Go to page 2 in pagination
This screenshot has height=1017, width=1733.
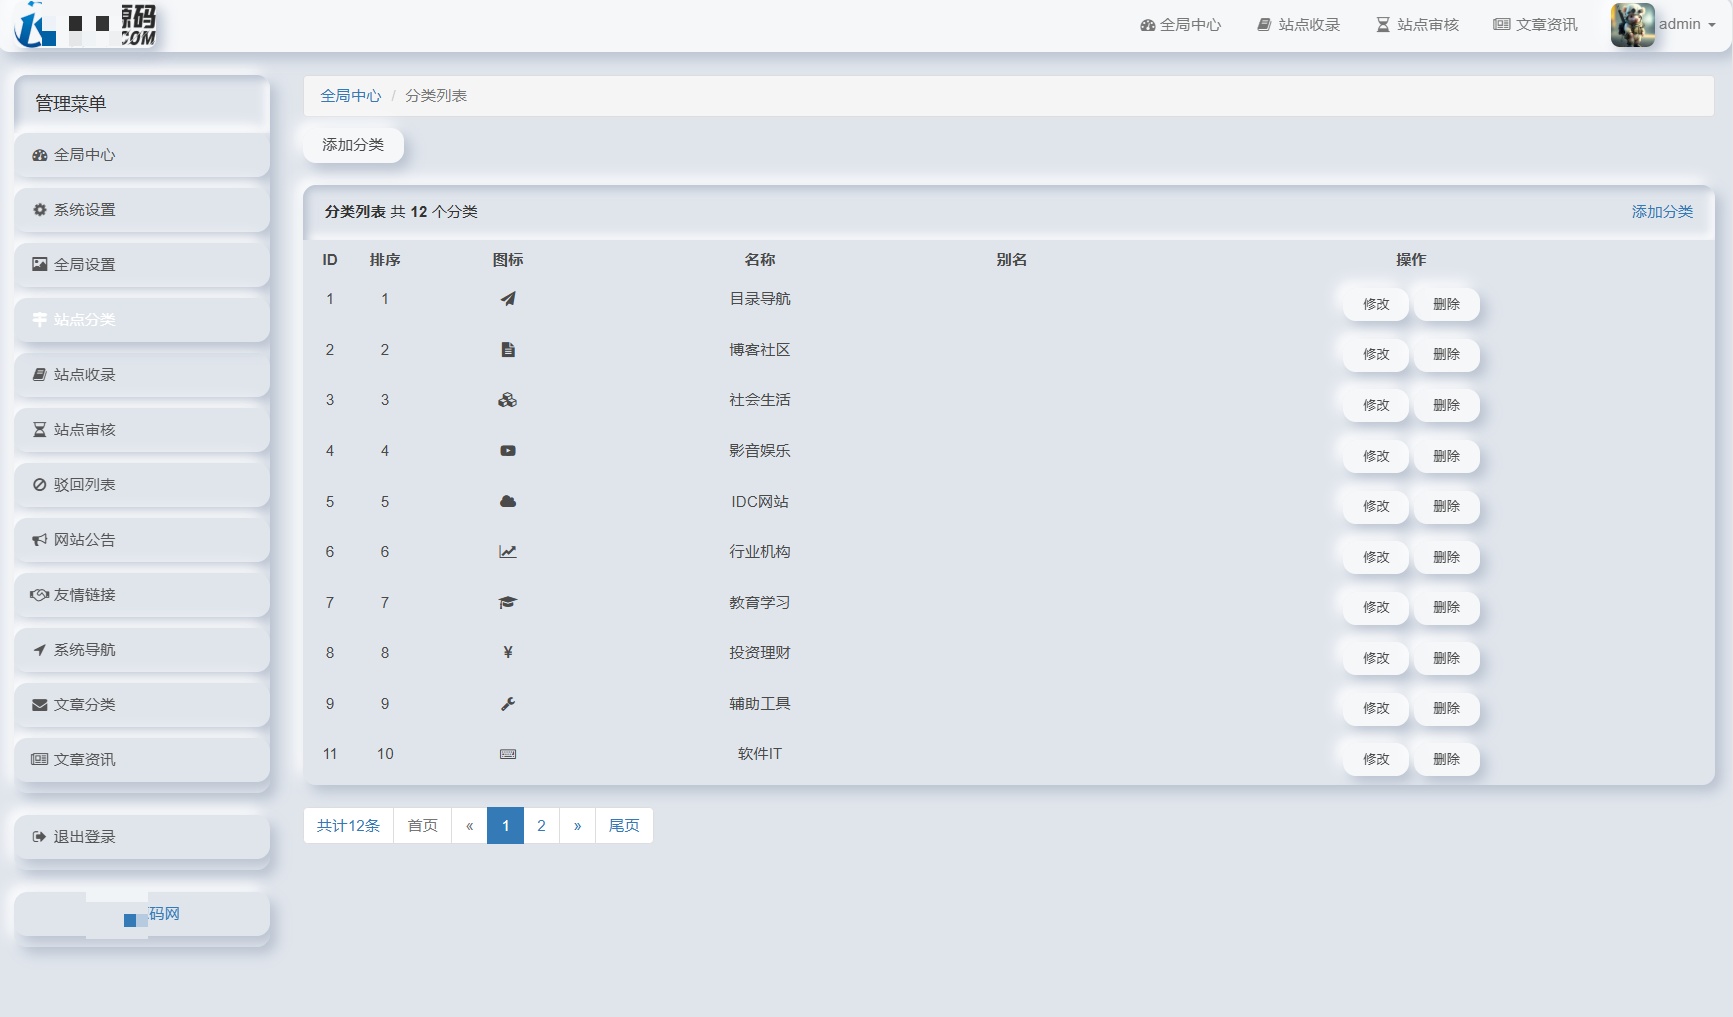(x=541, y=826)
